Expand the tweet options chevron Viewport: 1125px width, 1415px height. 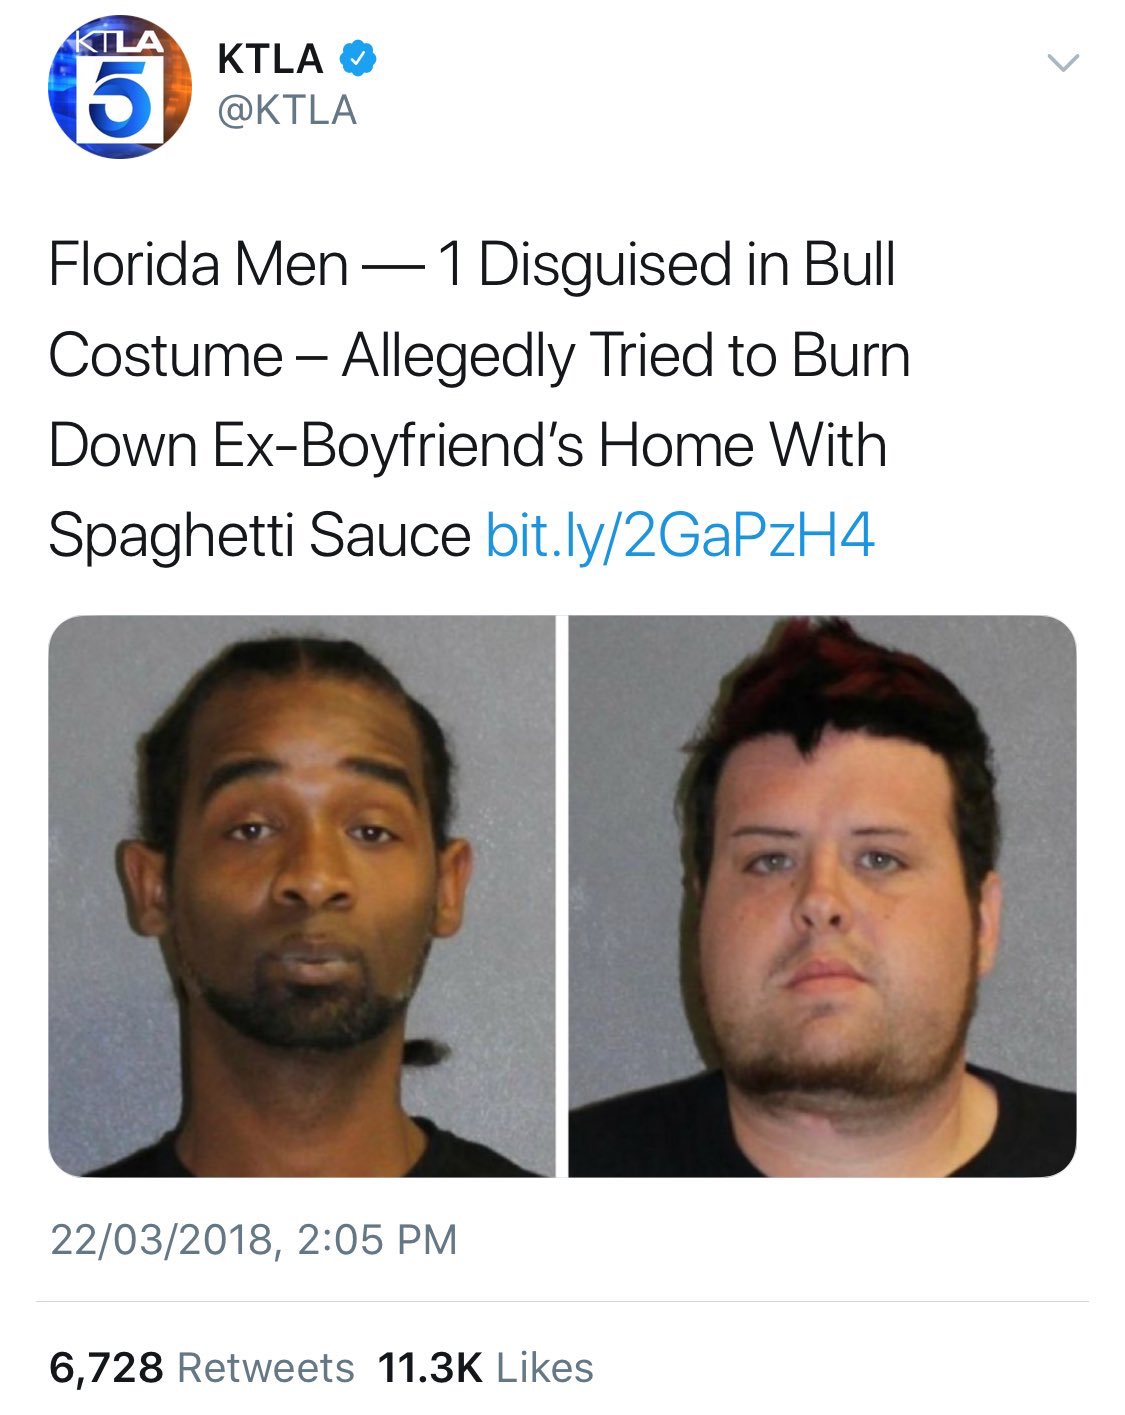(1062, 63)
